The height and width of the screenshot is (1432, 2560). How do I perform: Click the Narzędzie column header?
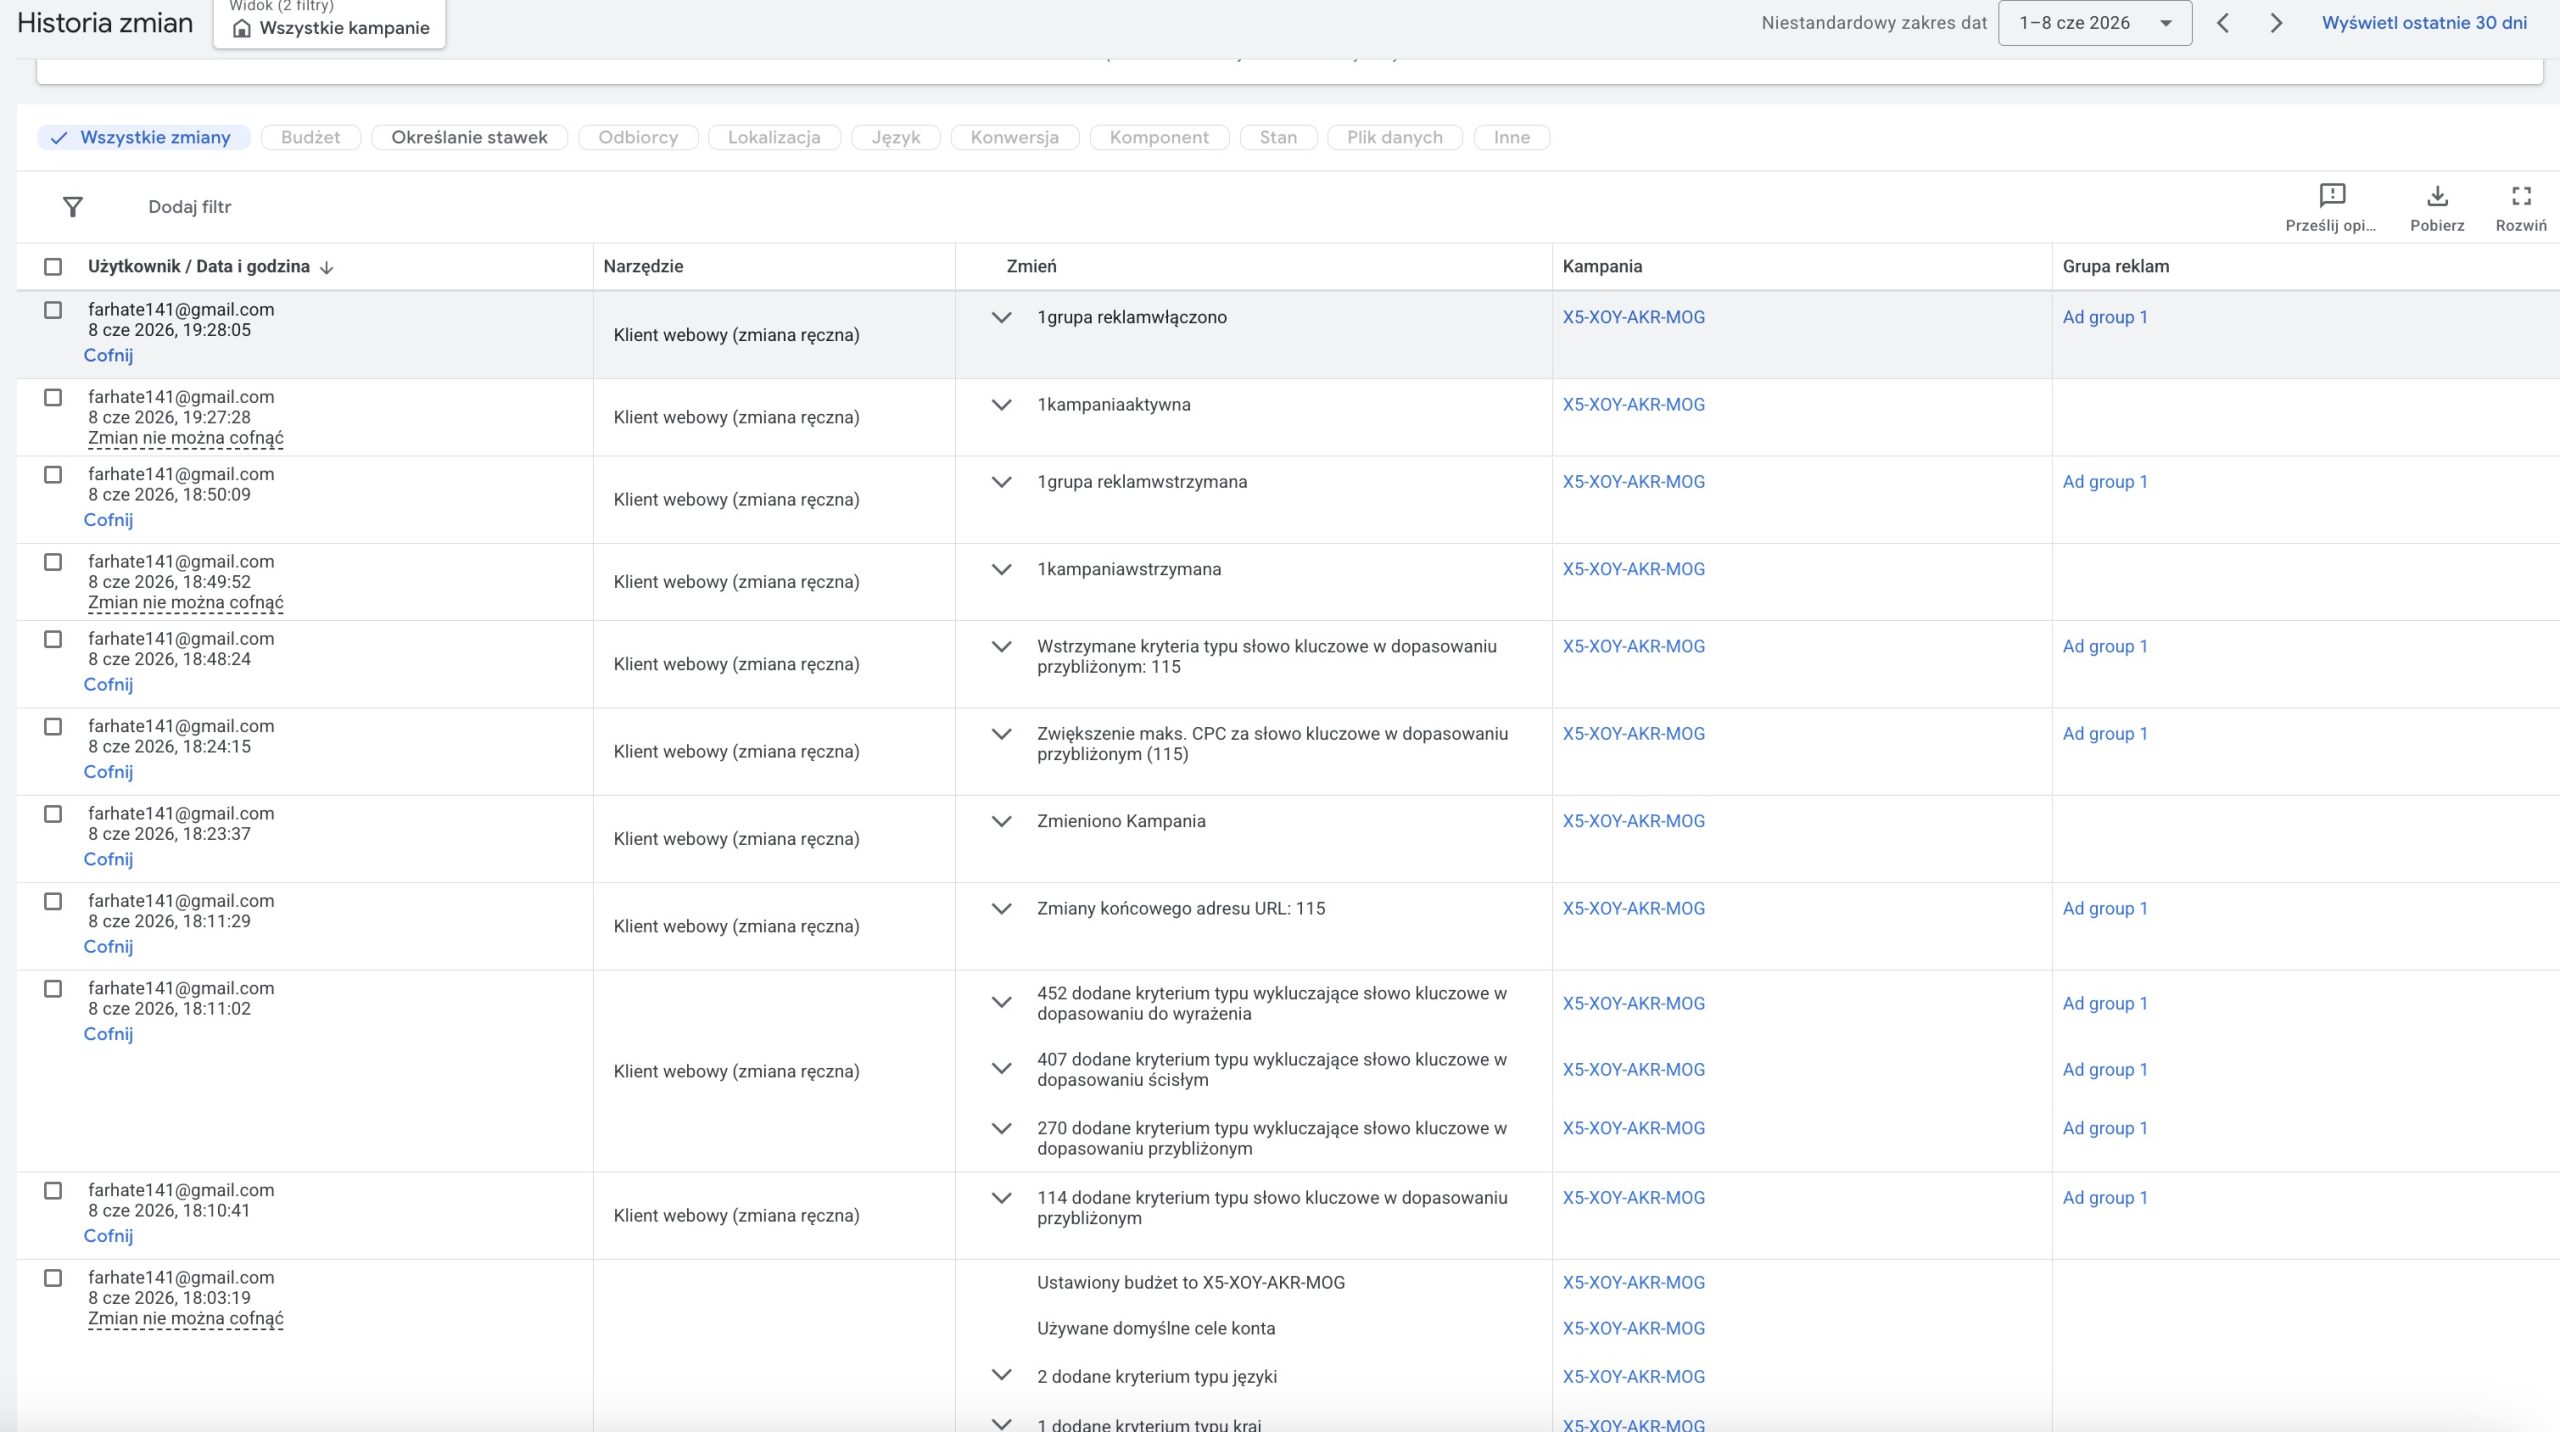643,267
